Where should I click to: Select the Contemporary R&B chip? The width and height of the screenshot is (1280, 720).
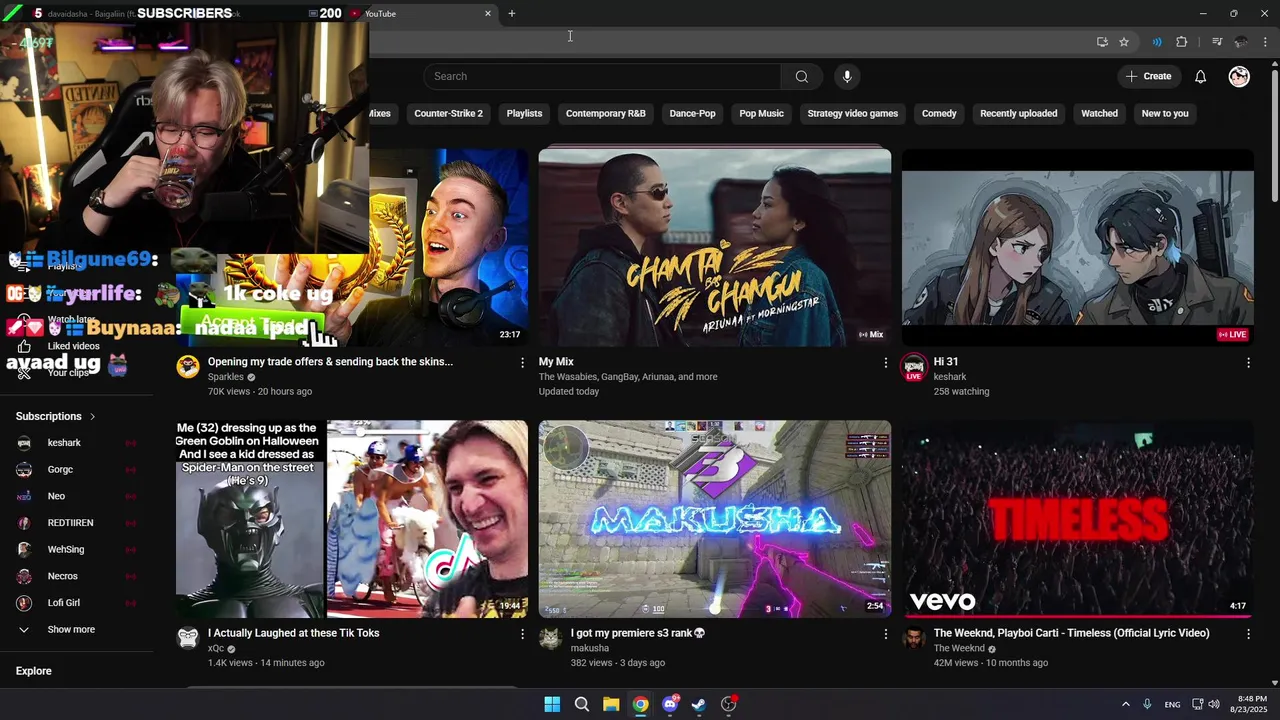(x=606, y=113)
